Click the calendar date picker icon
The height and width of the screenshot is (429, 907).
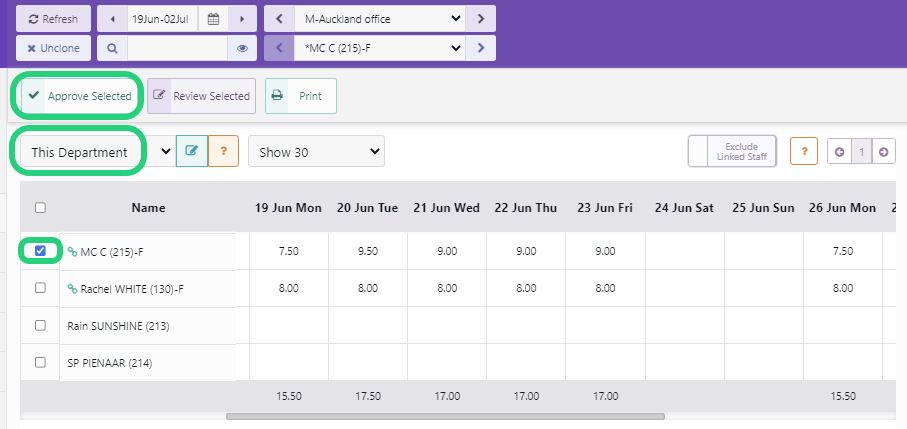212,19
